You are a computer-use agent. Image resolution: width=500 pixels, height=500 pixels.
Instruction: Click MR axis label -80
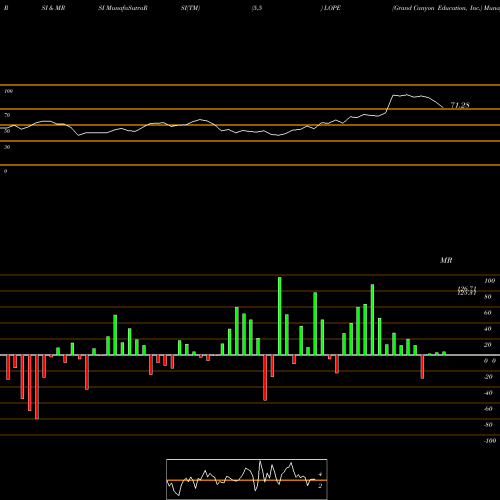488,425
